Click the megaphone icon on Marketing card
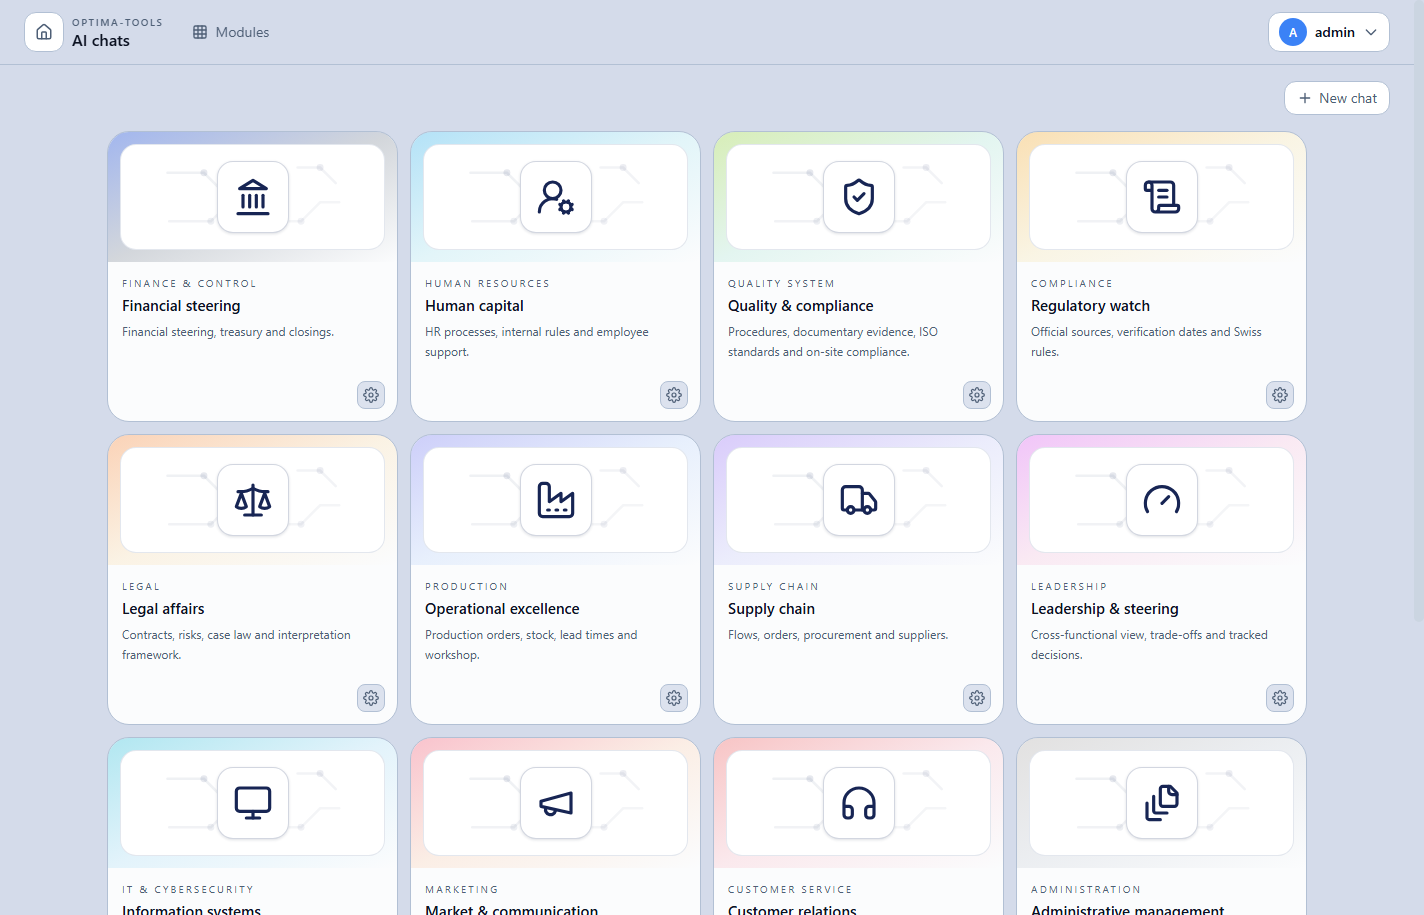 [x=556, y=803]
